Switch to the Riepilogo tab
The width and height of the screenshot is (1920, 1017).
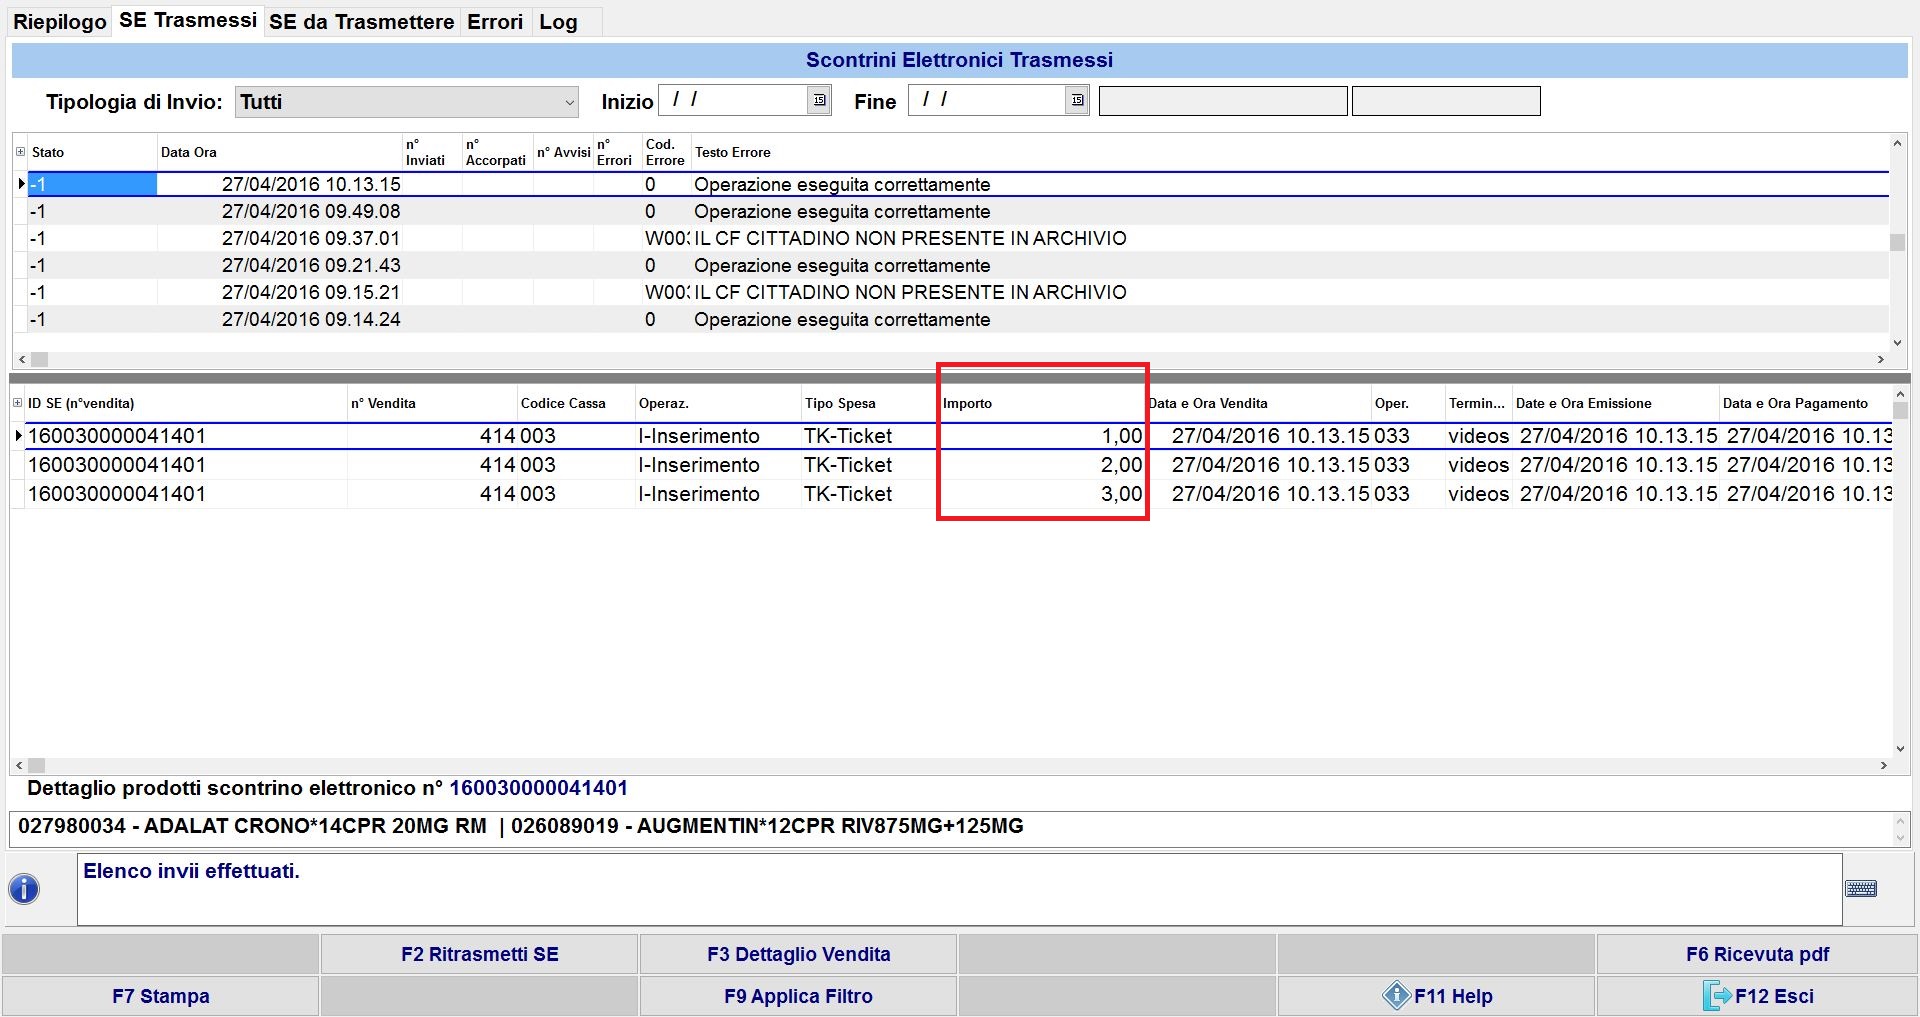pyautogui.click(x=59, y=22)
